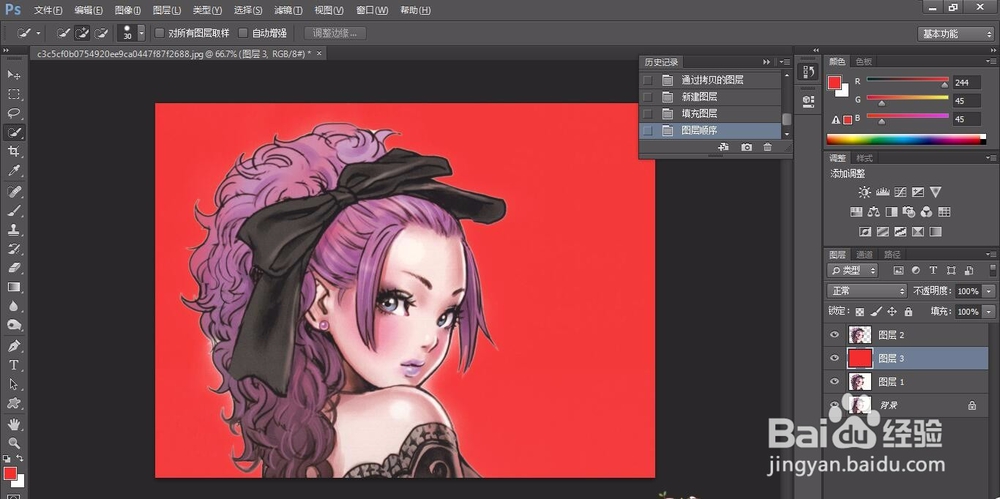Delete current history state via trash icon
The image size is (1000, 499).
pos(767,147)
